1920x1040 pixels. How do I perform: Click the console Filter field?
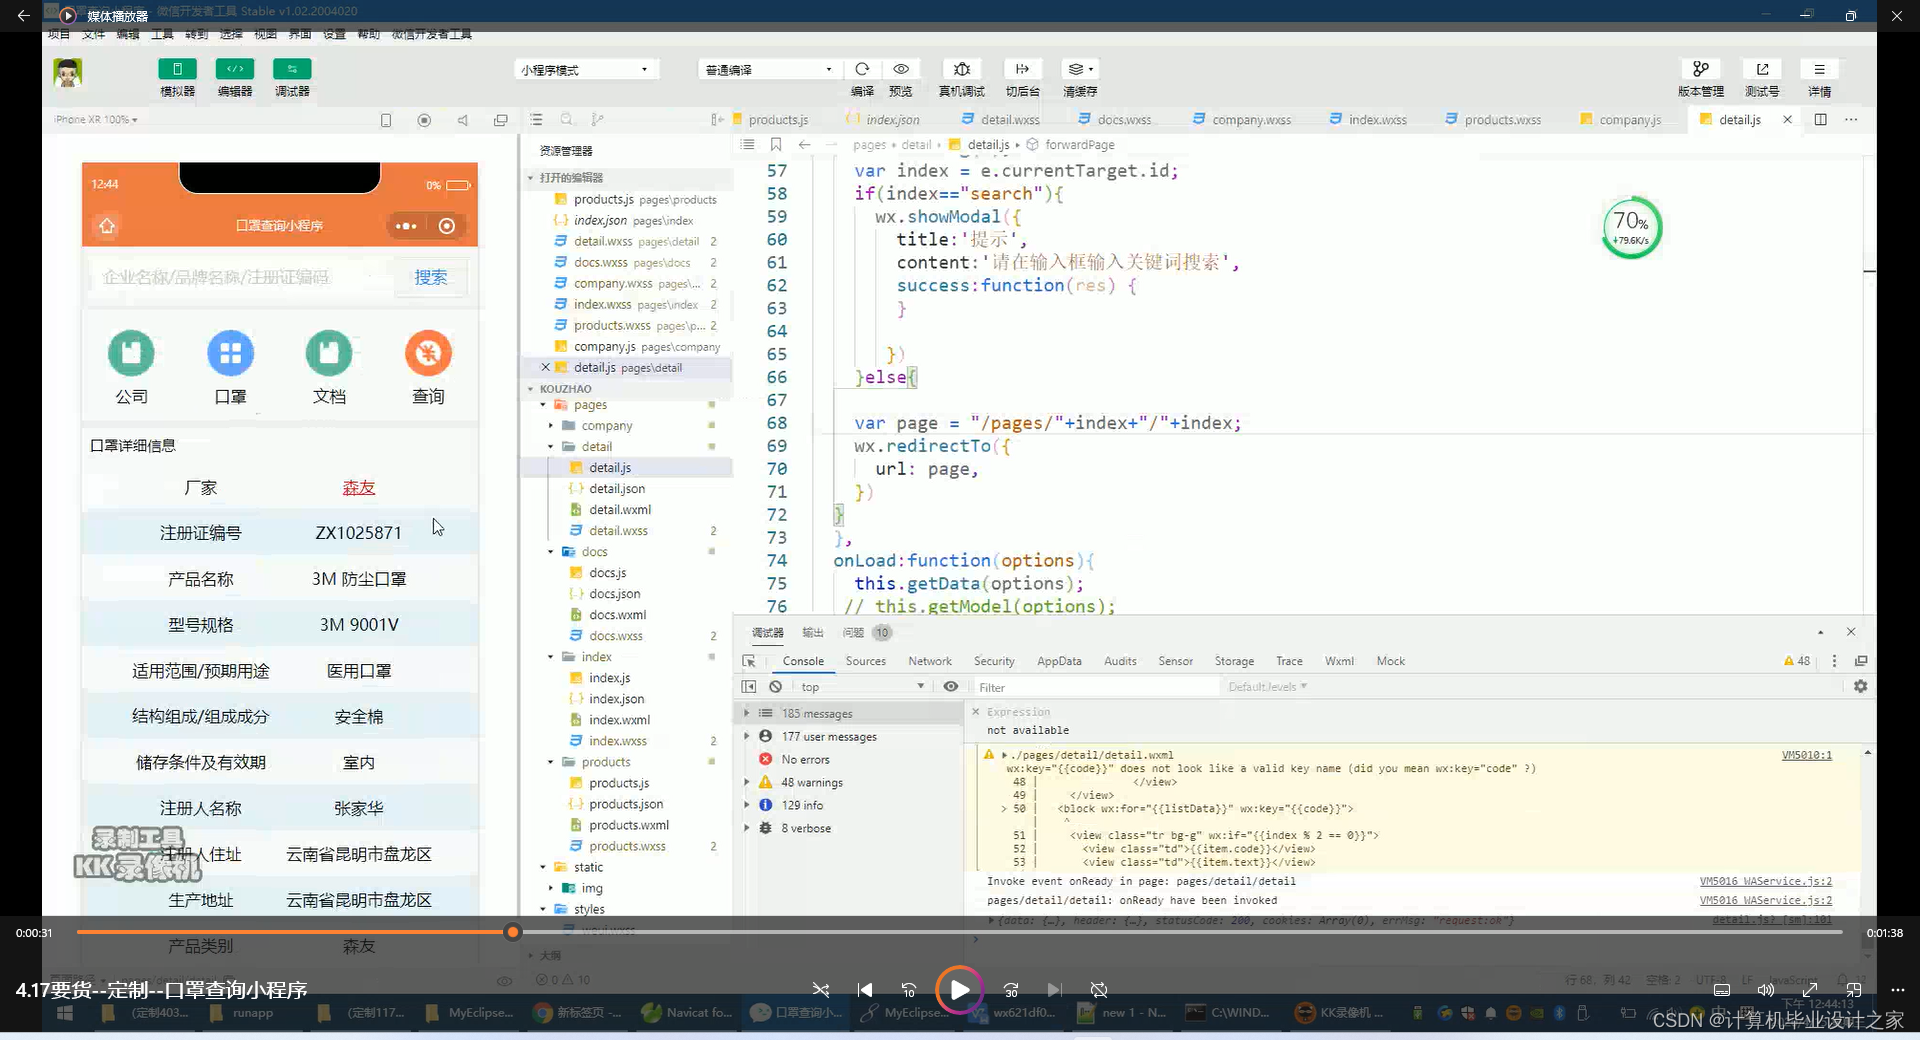[1097, 687]
